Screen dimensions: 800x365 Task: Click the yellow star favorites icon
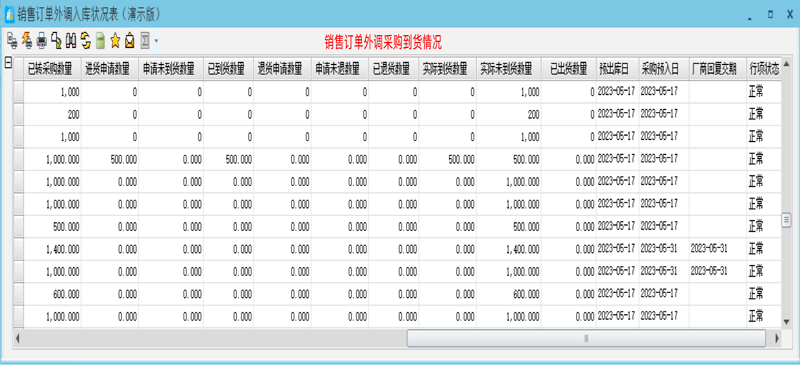click(x=115, y=40)
